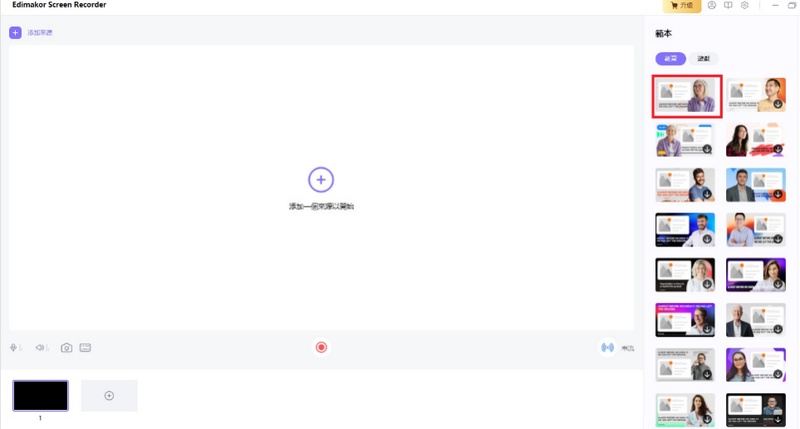The width and height of the screenshot is (800, 429).
Task: Select the gray-haired woman in purple shirt template
Action: click(x=687, y=96)
